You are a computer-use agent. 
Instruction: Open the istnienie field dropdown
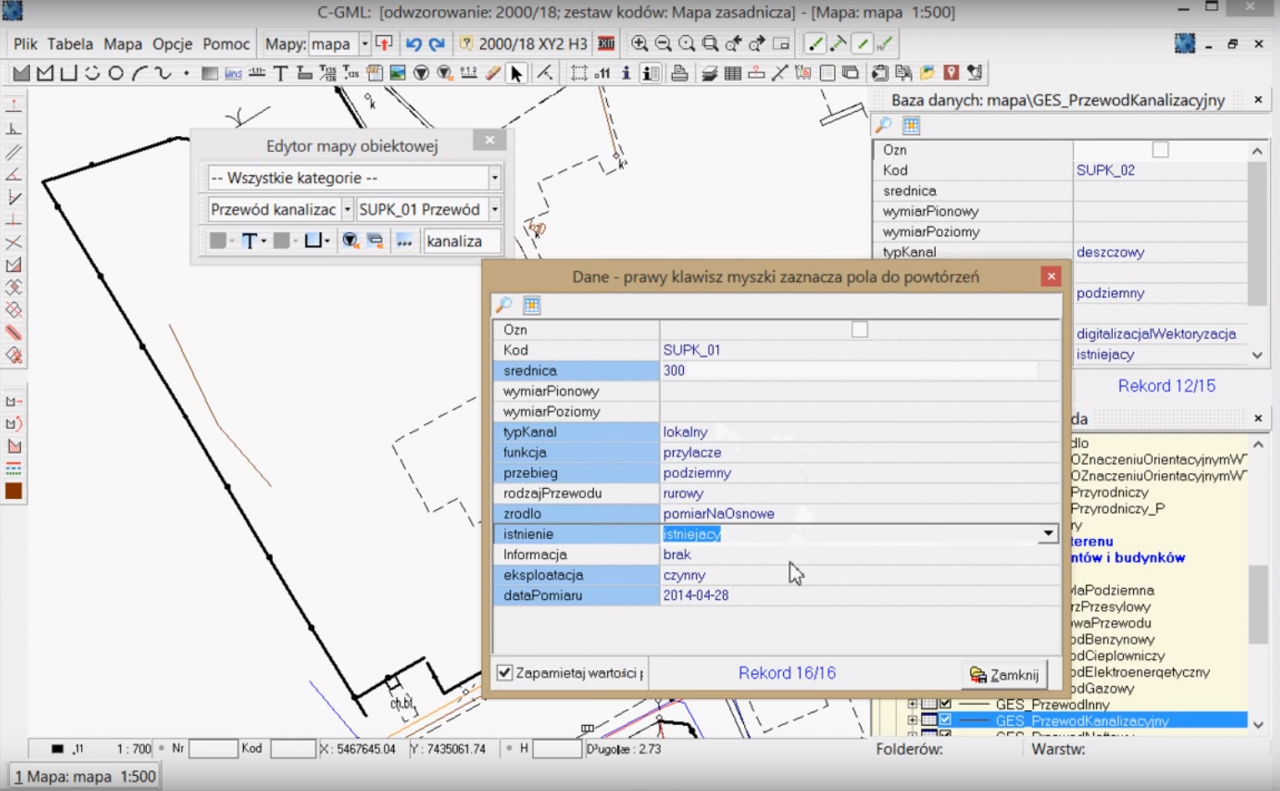click(1048, 534)
